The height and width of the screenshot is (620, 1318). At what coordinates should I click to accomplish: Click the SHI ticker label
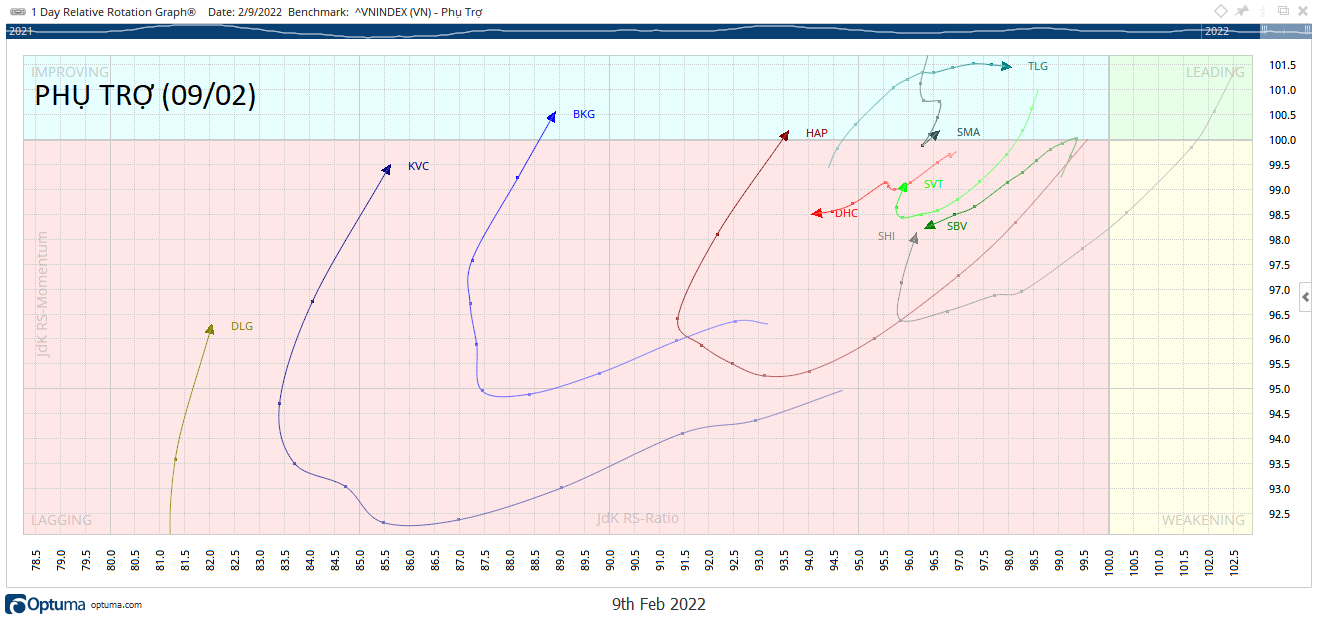point(886,236)
